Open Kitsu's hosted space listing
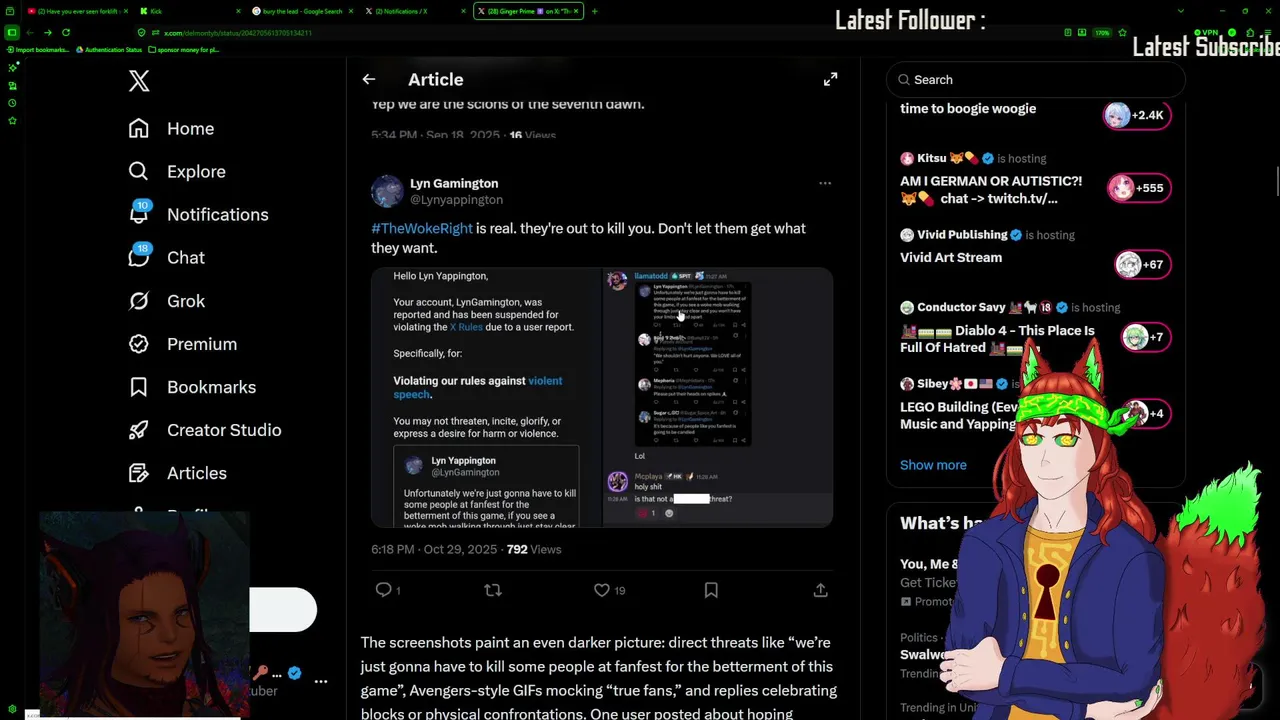The width and height of the screenshot is (1280, 720). [x=1035, y=179]
